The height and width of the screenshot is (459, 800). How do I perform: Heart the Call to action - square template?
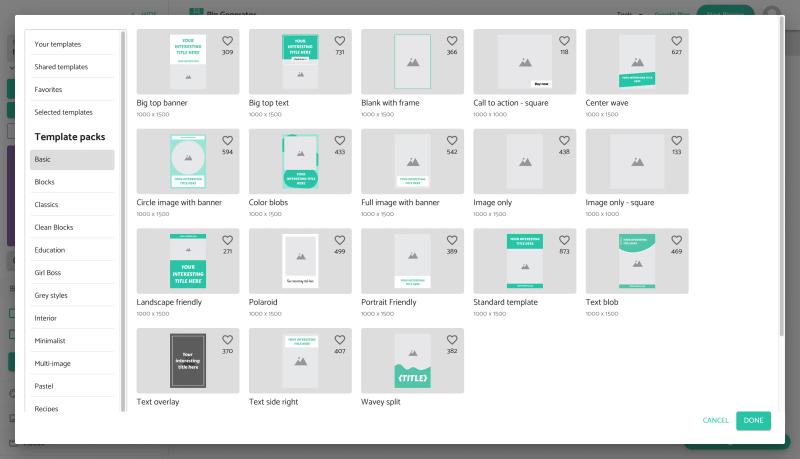tap(564, 41)
